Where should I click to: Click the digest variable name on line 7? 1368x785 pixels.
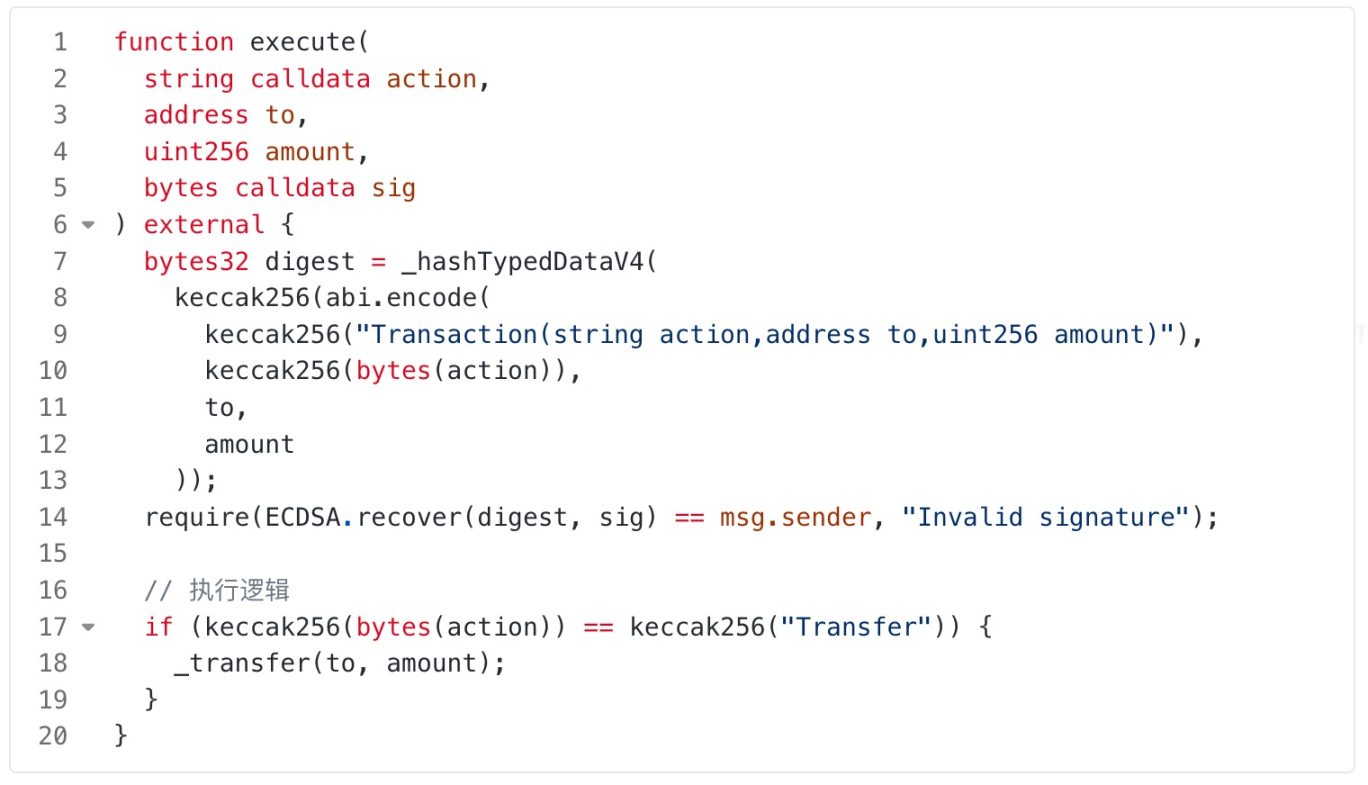pyautogui.click(x=309, y=262)
